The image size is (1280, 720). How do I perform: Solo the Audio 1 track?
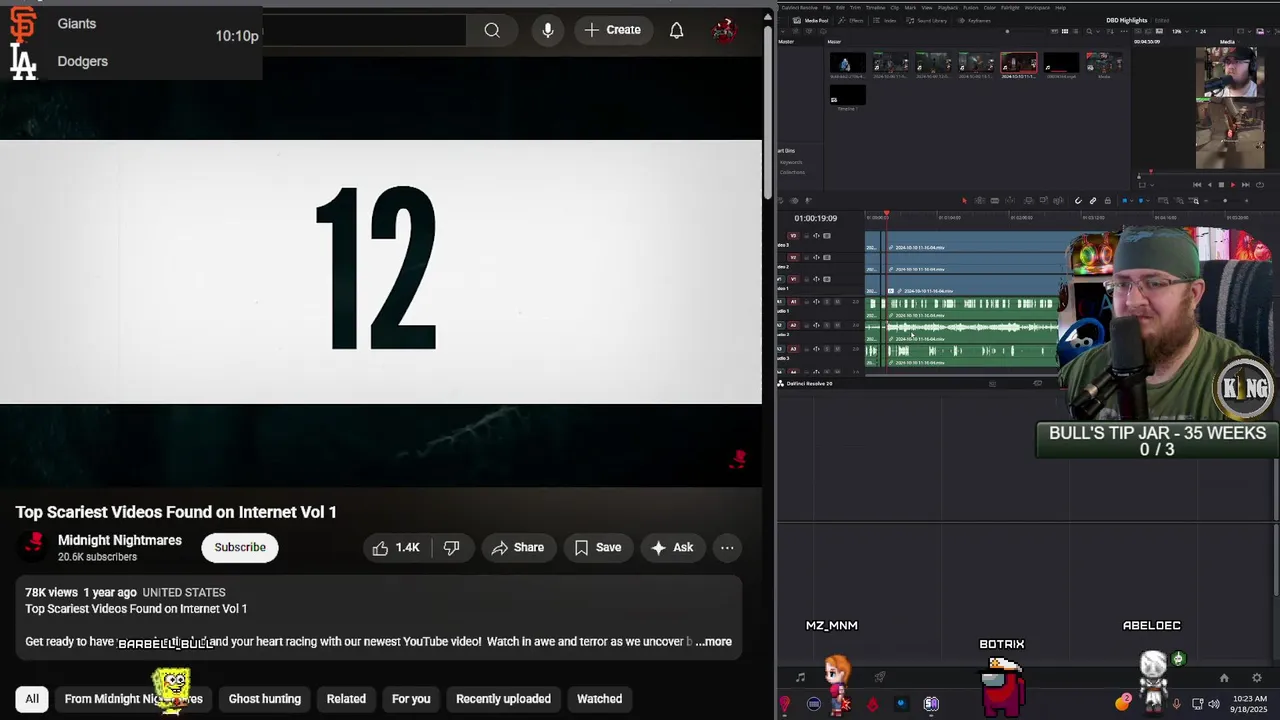pyautogui.click(x=827, y=302)
